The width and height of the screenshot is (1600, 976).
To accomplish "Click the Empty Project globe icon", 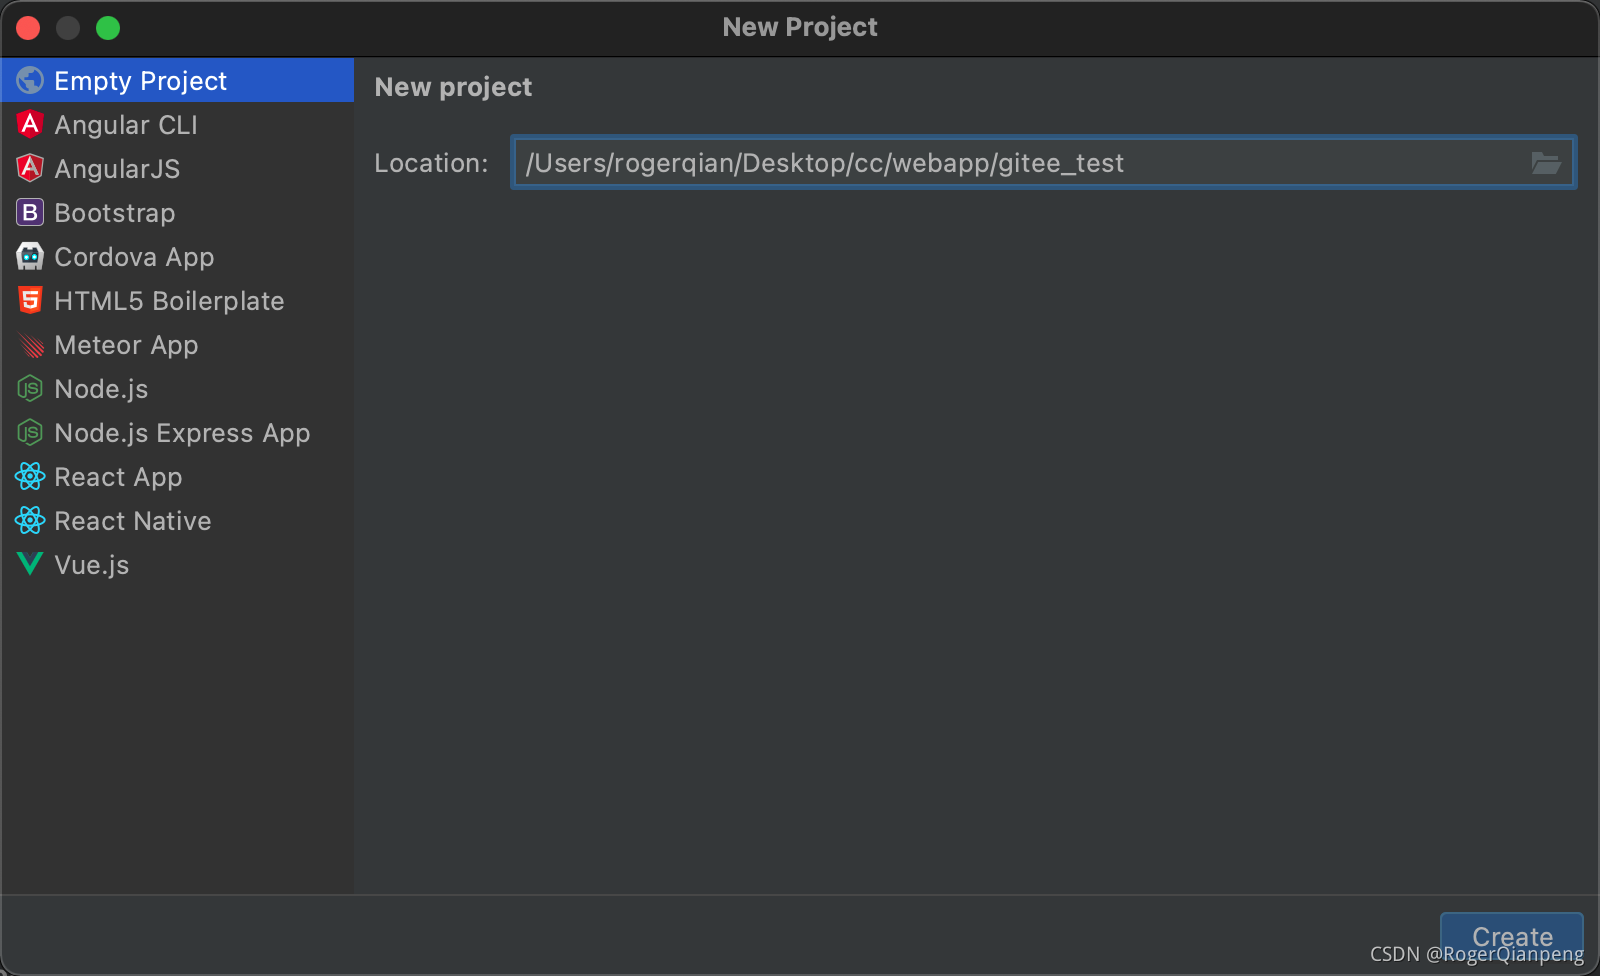I will pos(30,80).
